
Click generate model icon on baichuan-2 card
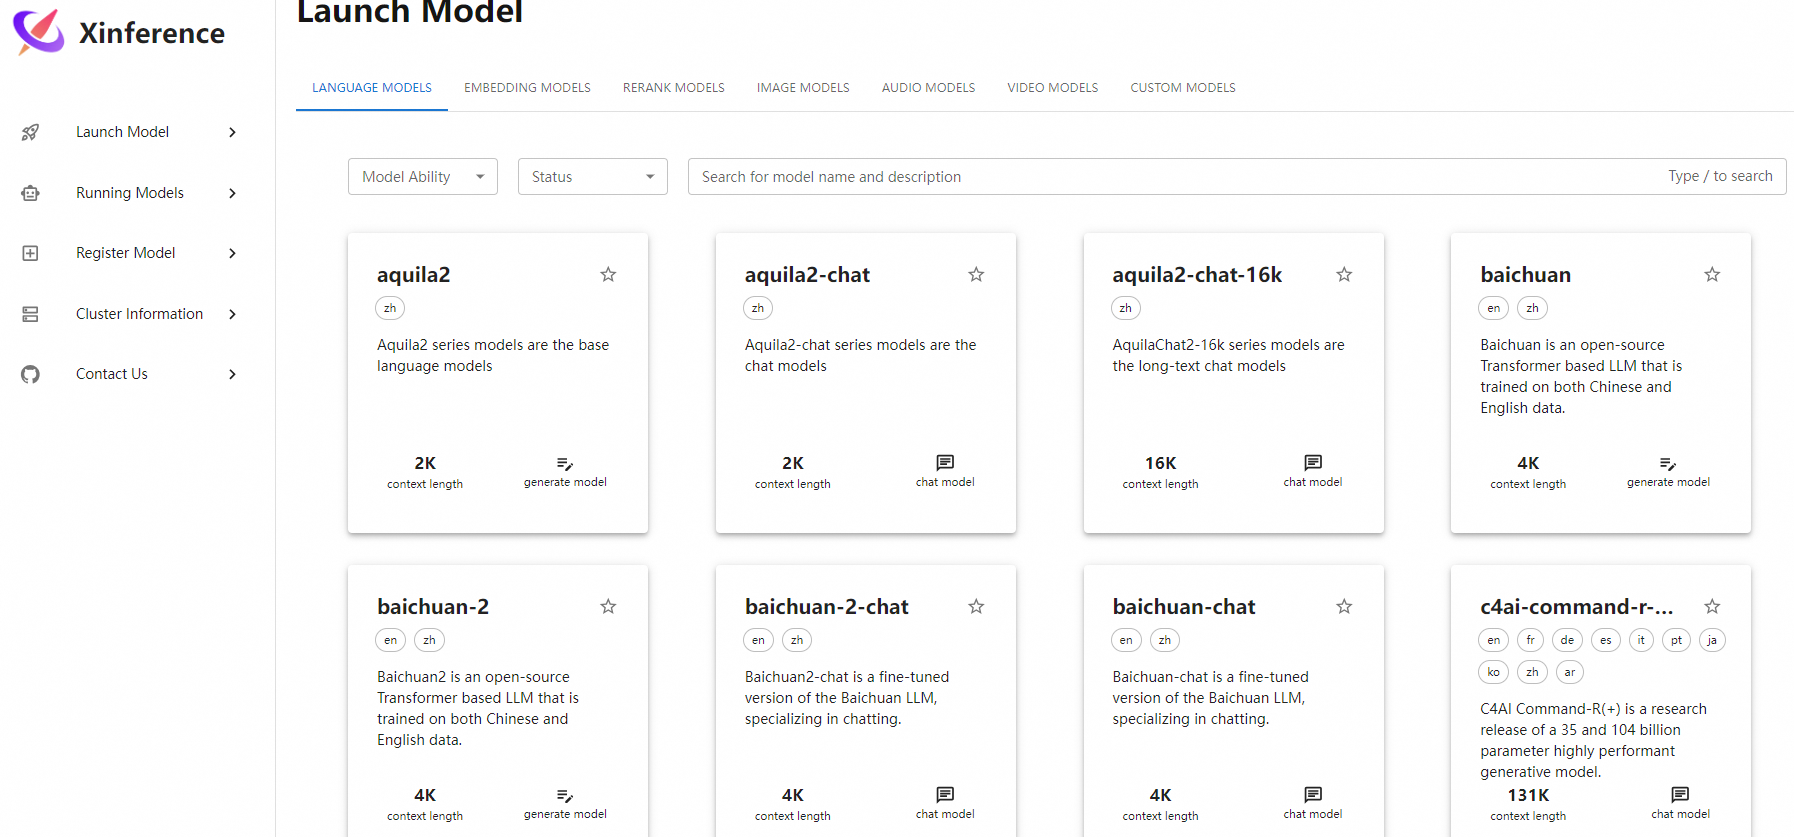coord(565,795)
